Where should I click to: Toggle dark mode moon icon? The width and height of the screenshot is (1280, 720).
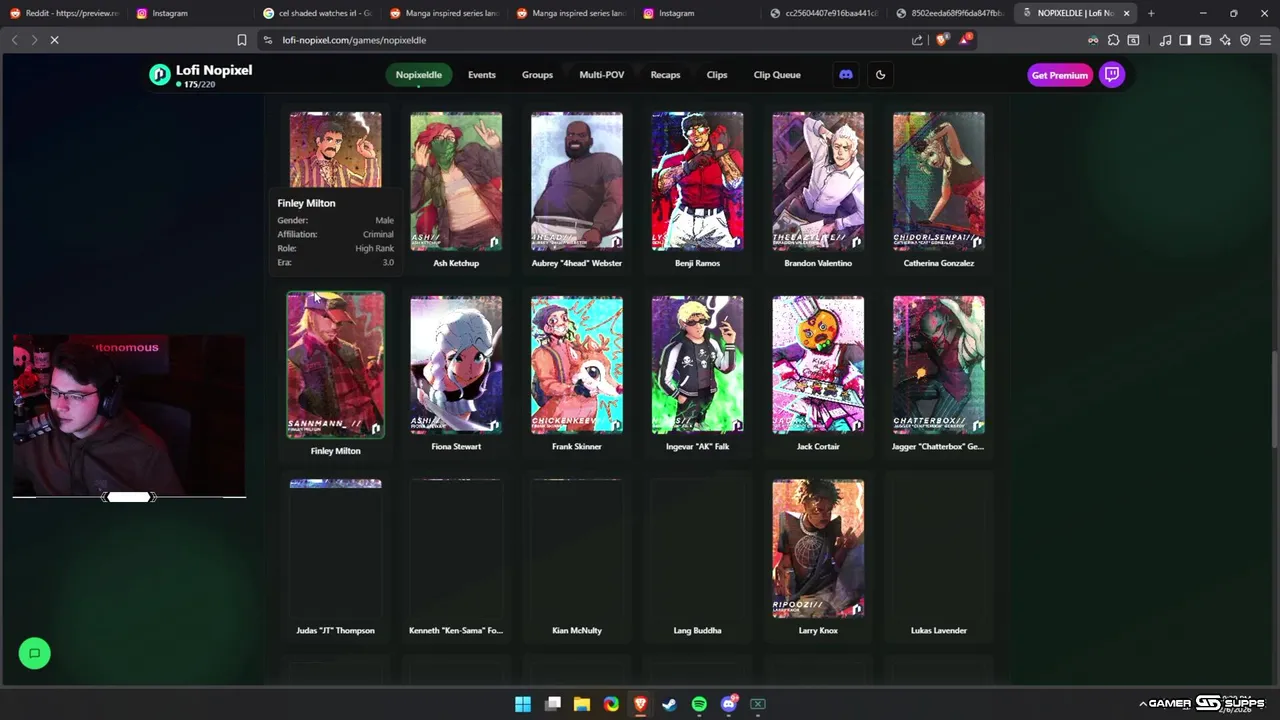point(880,75)
